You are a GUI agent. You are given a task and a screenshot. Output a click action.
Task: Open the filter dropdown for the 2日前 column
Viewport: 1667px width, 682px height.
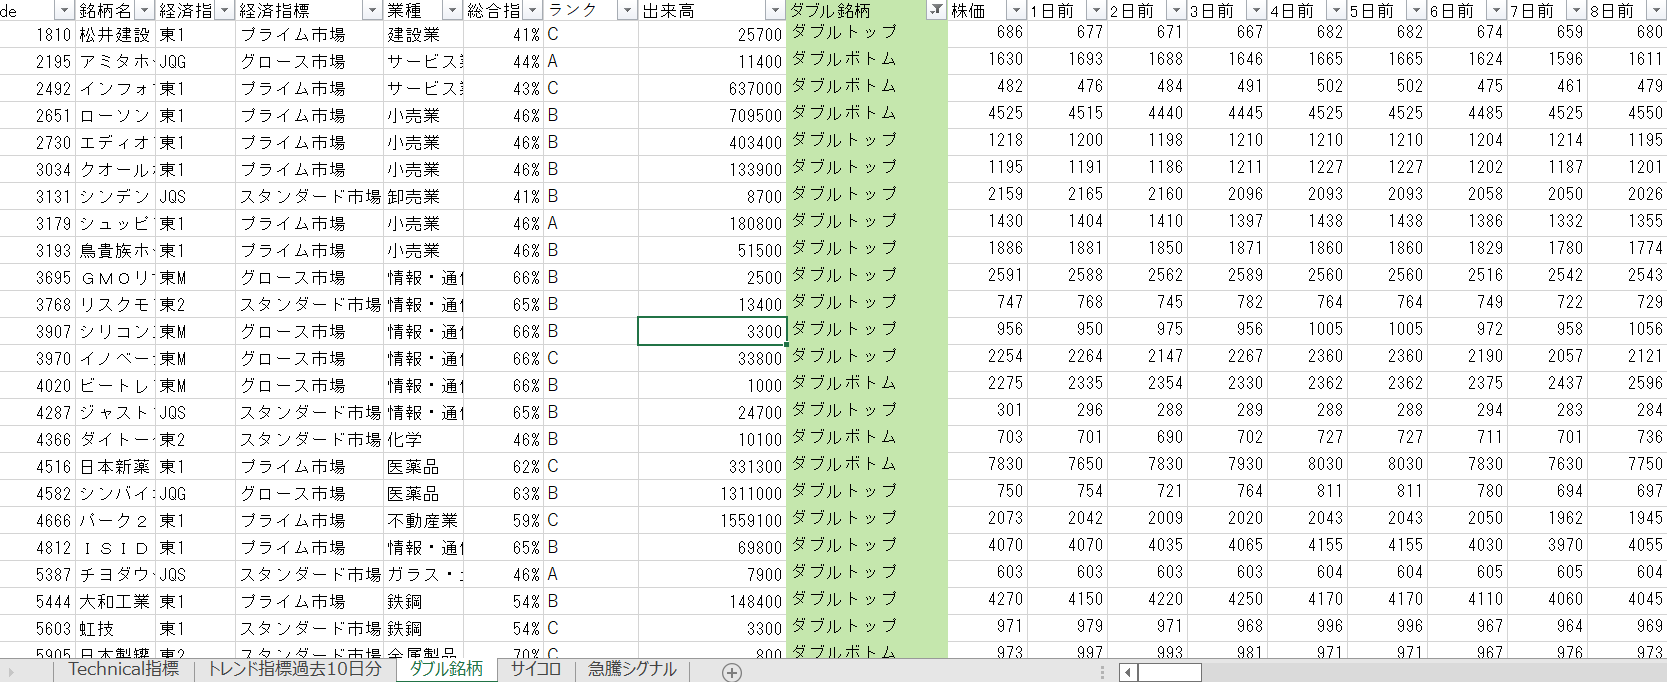[x=1176, y=10]
